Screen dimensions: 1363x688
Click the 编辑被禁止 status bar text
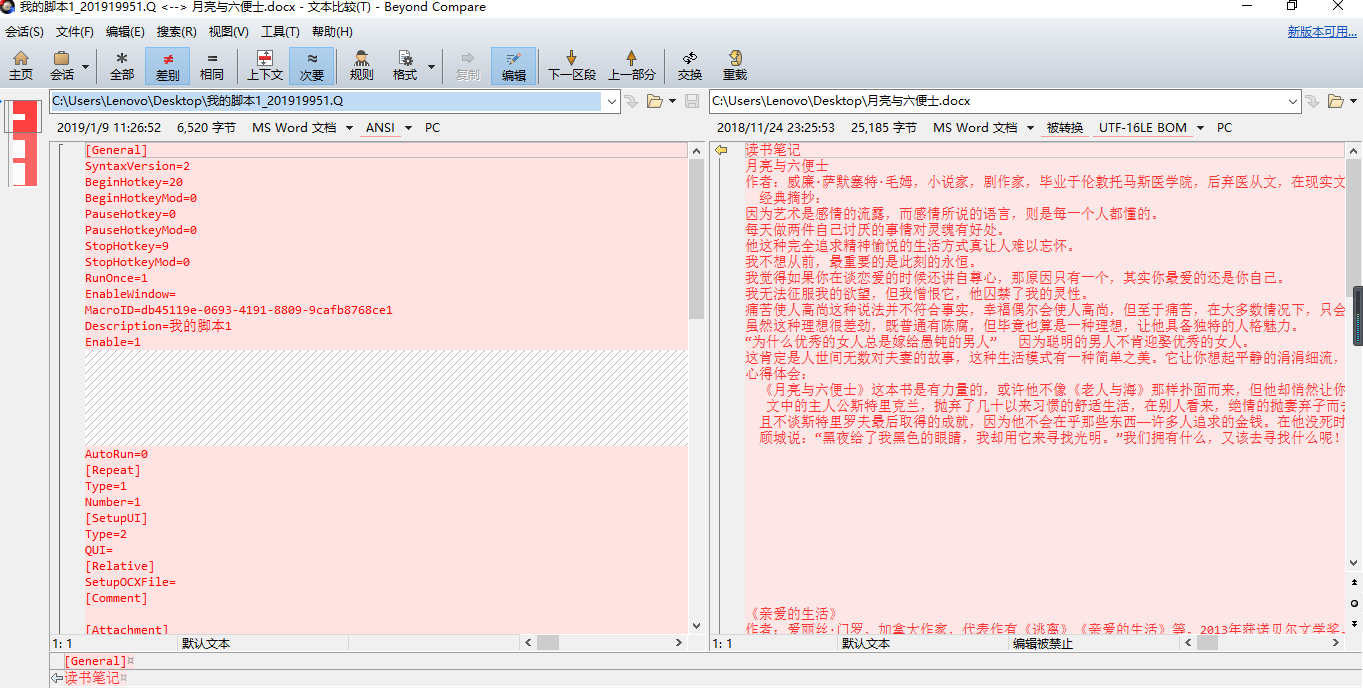tap(1042, 644)
